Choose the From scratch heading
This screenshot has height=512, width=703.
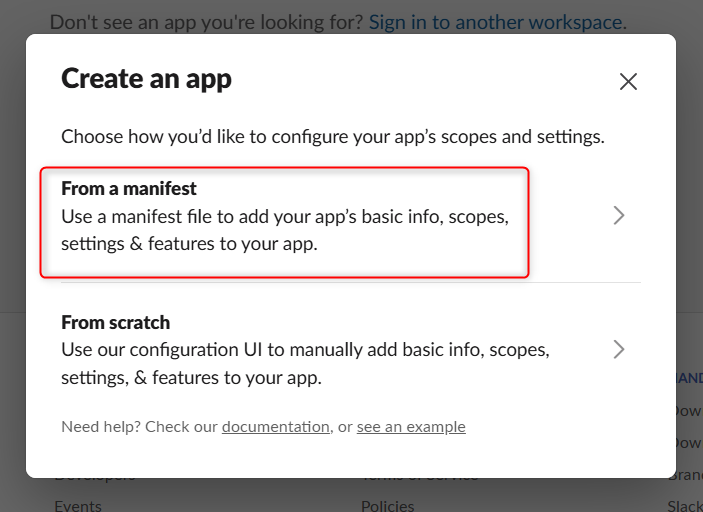[116, 322]
